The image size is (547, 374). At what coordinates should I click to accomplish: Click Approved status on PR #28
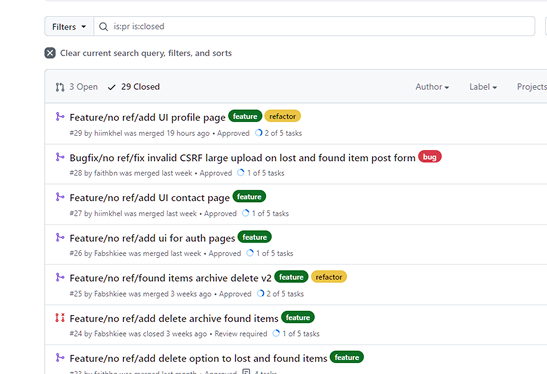[x=216, y=173]
